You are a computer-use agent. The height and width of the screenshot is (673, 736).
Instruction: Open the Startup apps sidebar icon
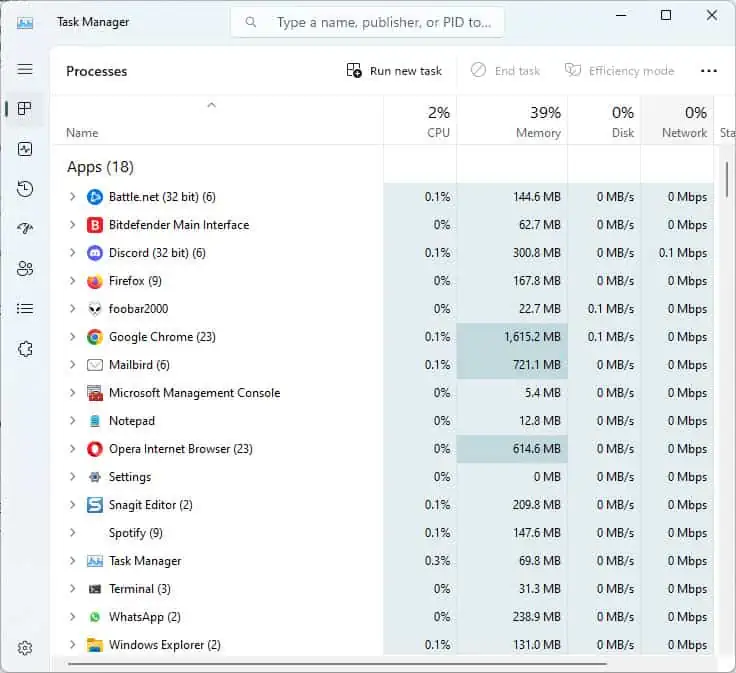25,229
